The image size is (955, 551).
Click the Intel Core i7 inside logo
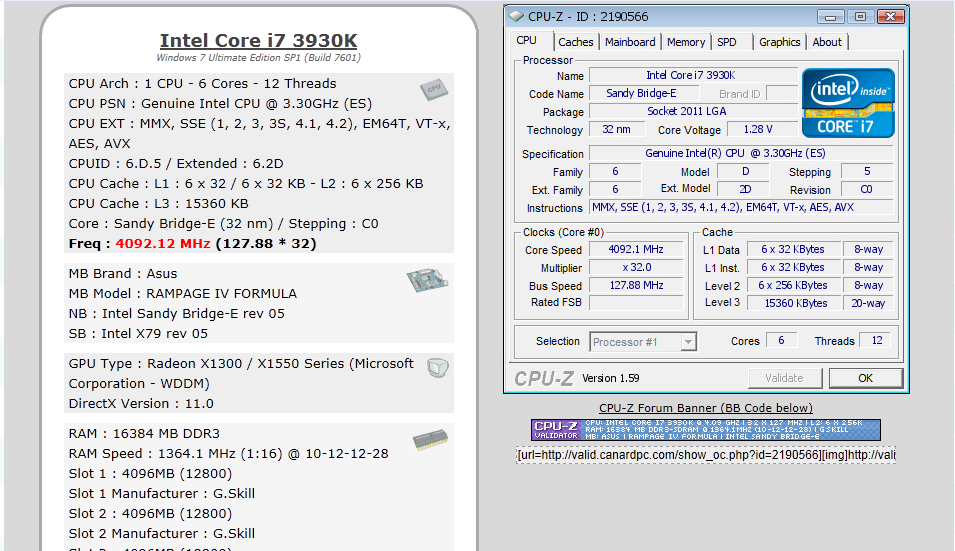[848, 103]
